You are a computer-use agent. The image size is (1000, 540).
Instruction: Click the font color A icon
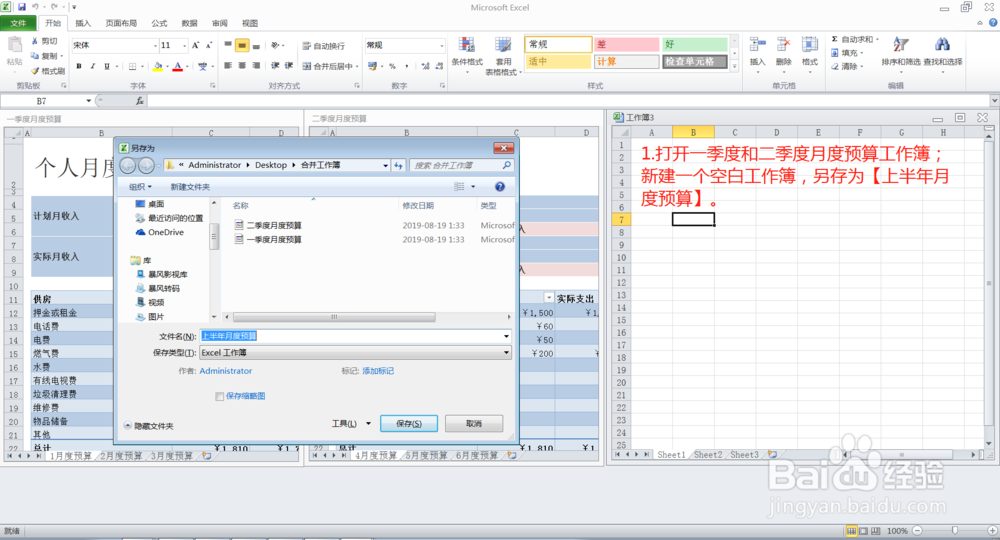tap(177, 66)
